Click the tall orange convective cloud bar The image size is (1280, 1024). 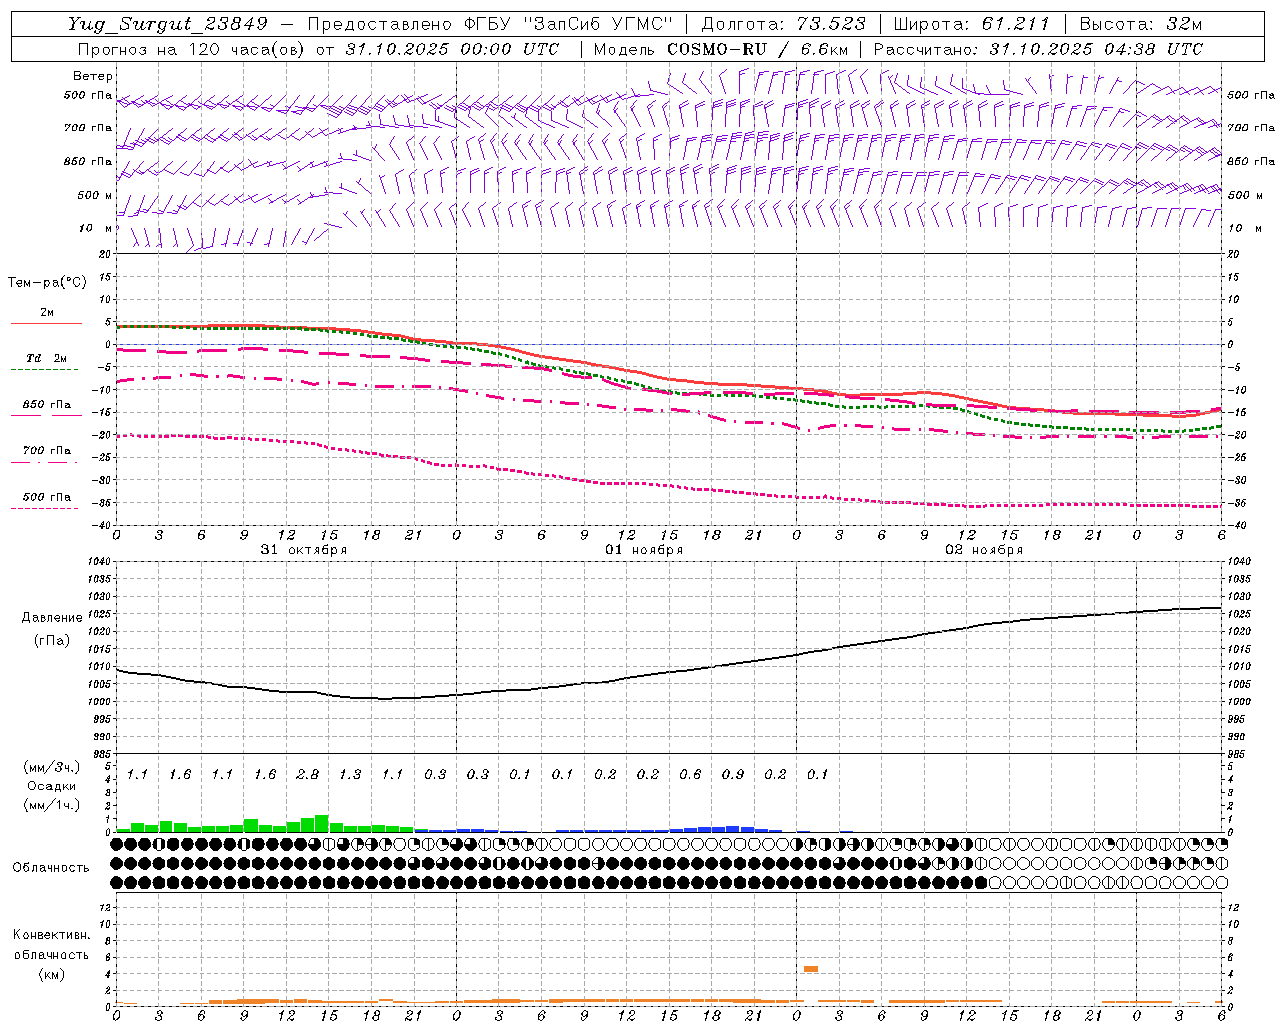point(811,969)
